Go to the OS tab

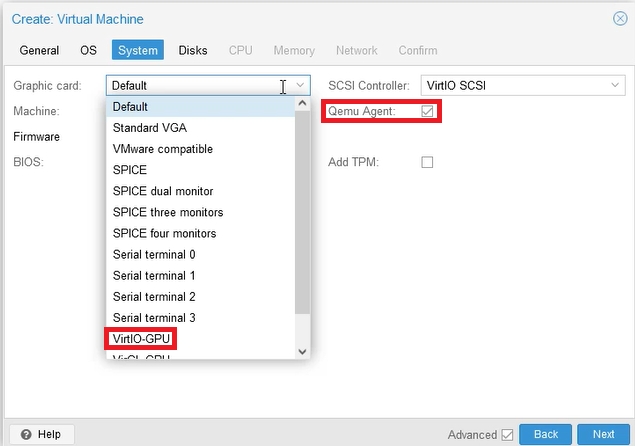88,50
